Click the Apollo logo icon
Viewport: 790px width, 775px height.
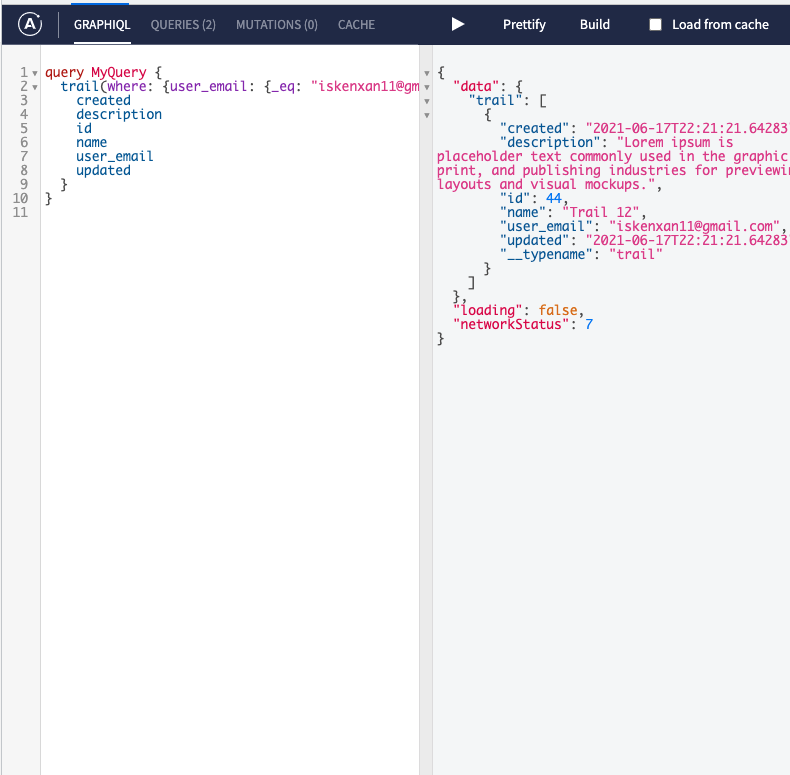coord(31,24)
